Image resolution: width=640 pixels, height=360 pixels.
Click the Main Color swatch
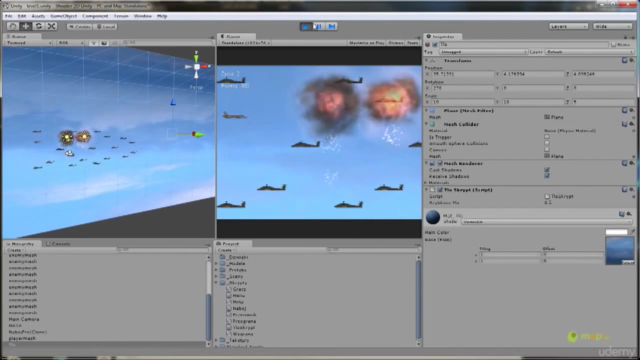click(616, 232)
